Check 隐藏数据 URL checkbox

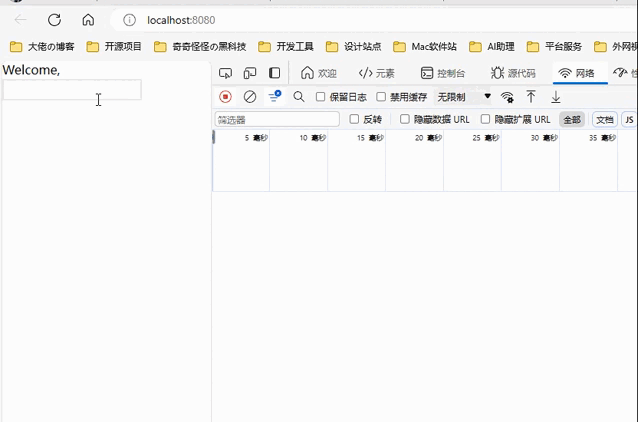pyautogui.click(x=404, y=119)
